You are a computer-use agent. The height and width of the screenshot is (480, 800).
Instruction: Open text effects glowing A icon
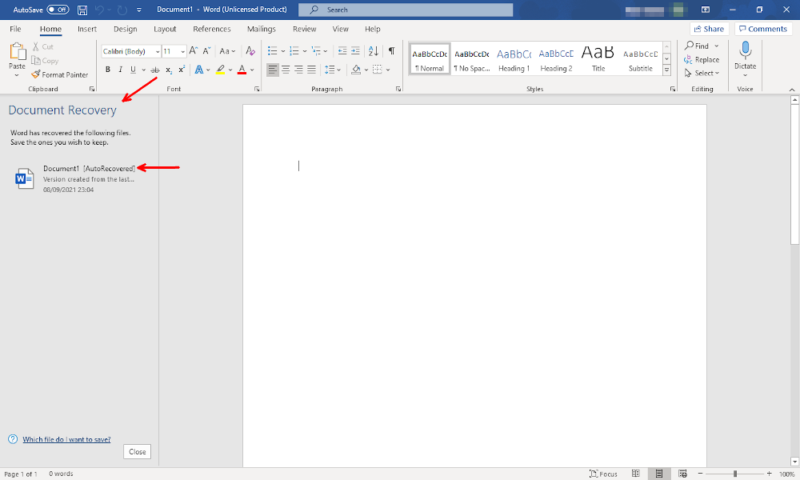click(199, 70)
